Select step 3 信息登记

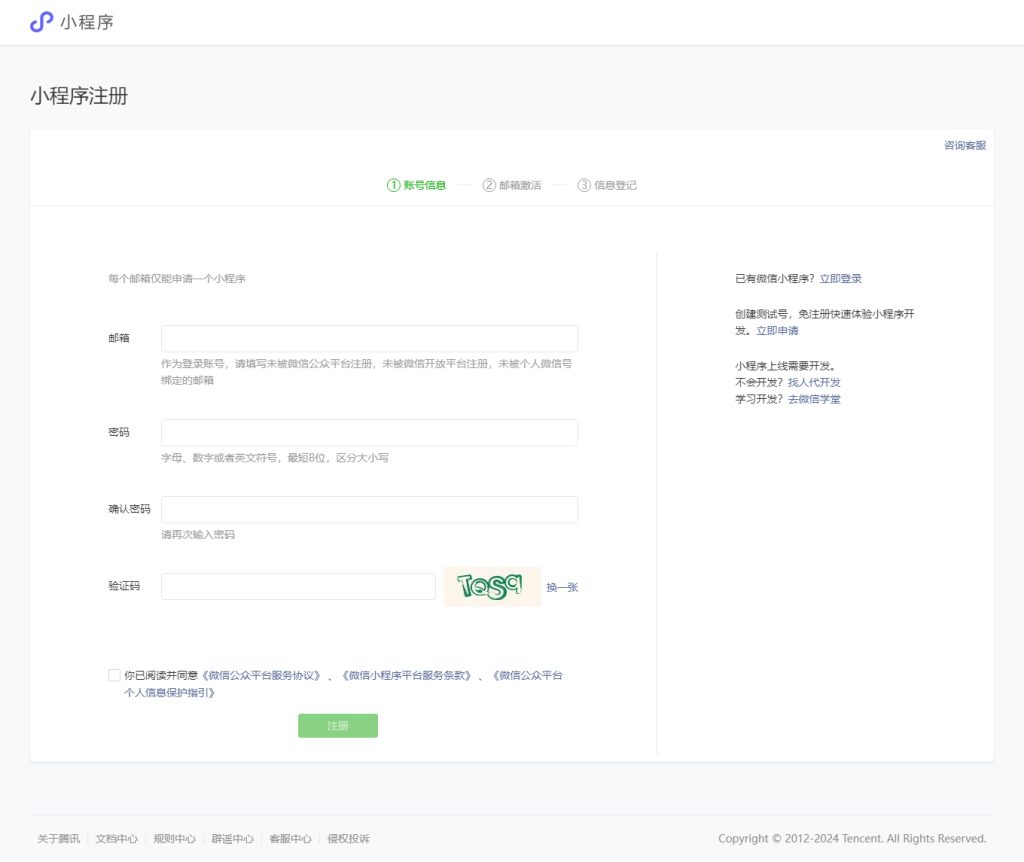tap(607, 185)
